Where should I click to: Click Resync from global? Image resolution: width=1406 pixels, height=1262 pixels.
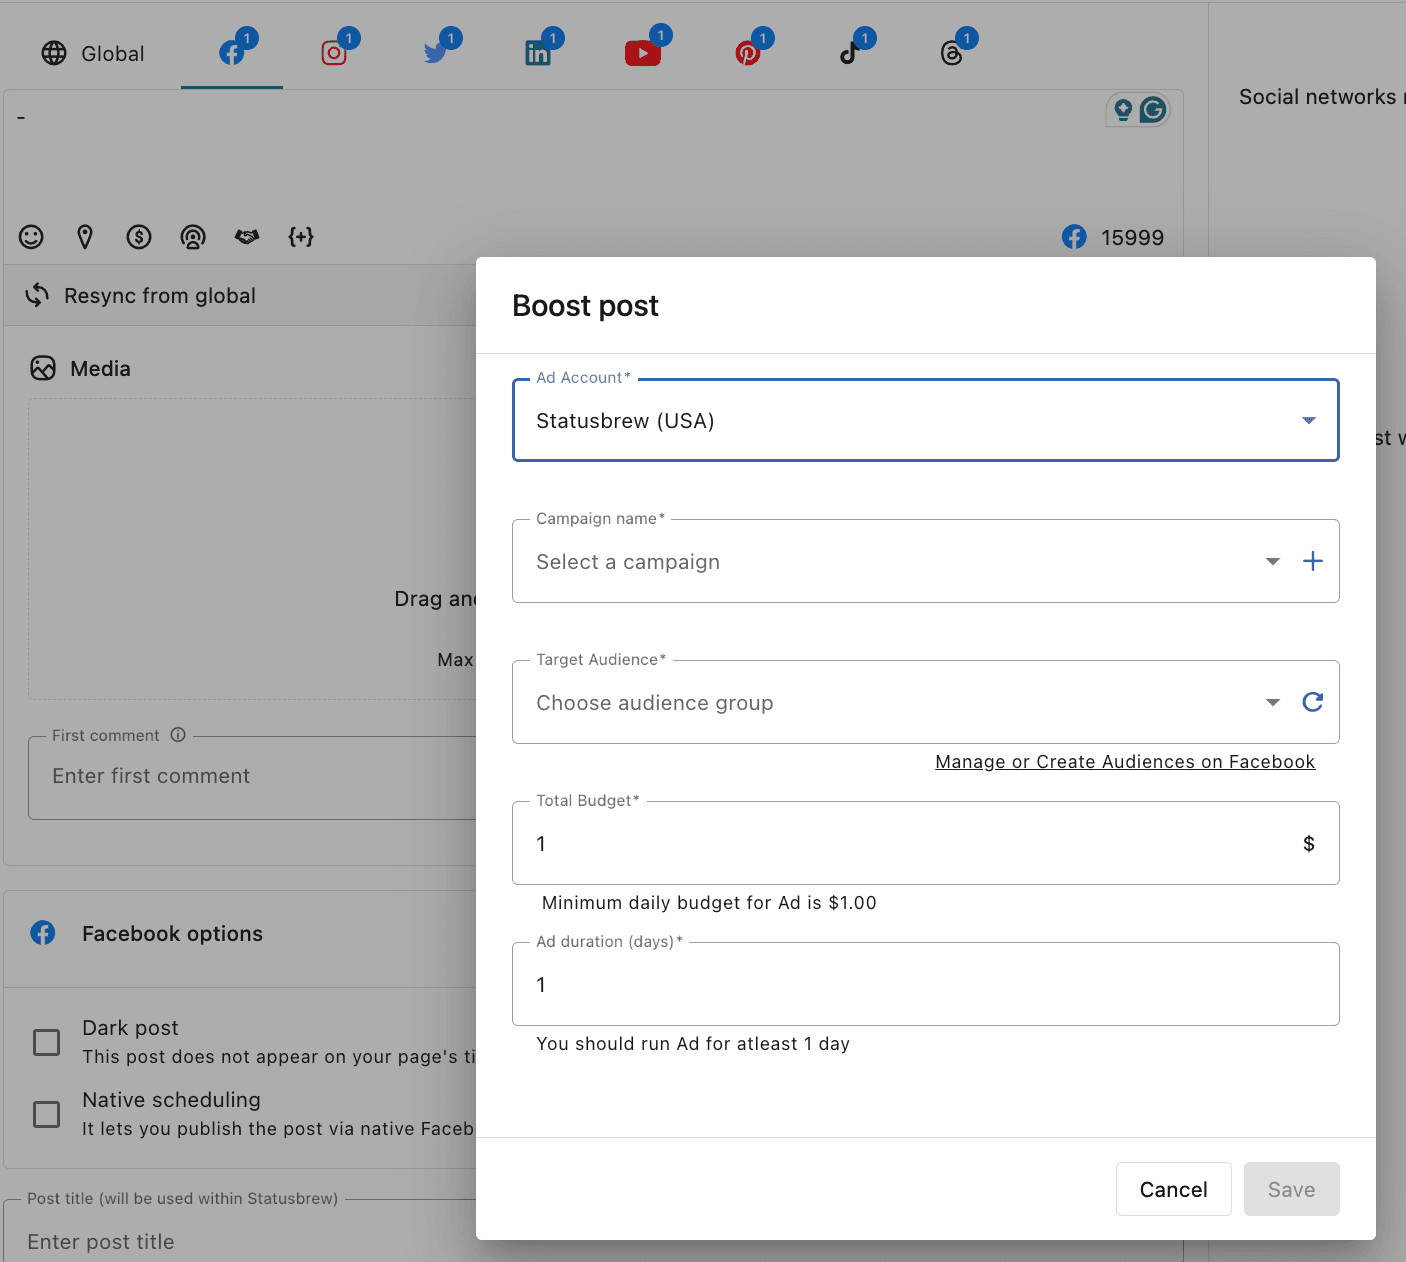click(140, 296)
